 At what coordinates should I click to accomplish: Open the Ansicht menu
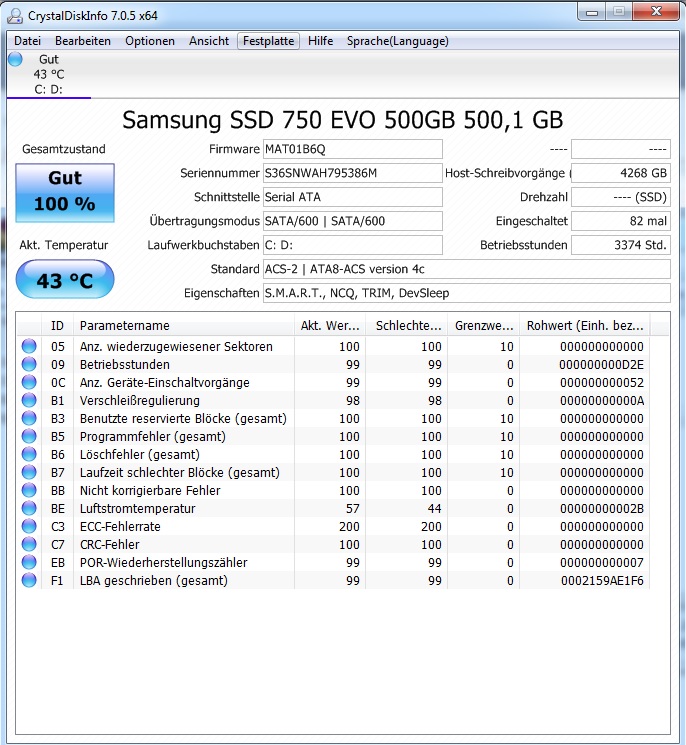(209, 41)
